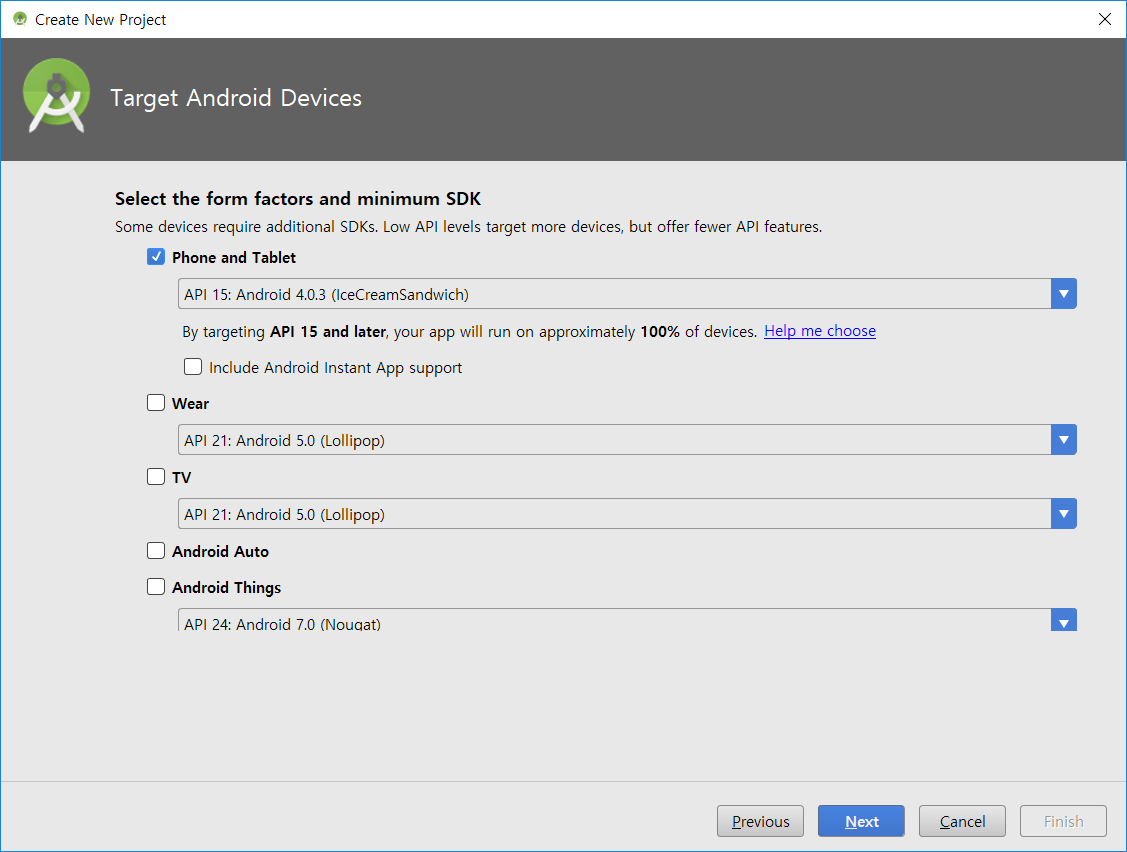Click the Android Things label text

click(226, 587)
